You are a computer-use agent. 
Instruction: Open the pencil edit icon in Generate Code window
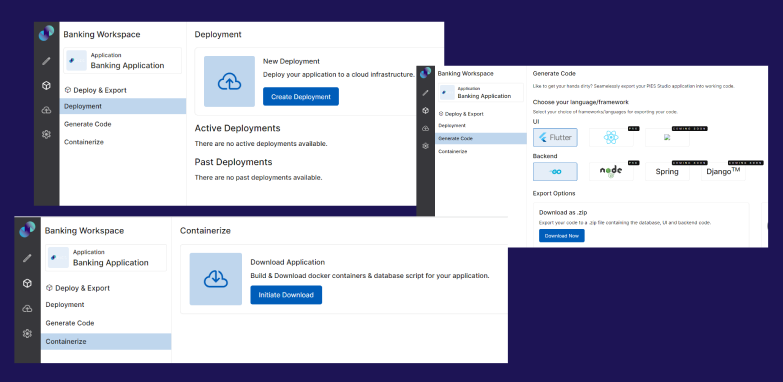coord(425,93)
